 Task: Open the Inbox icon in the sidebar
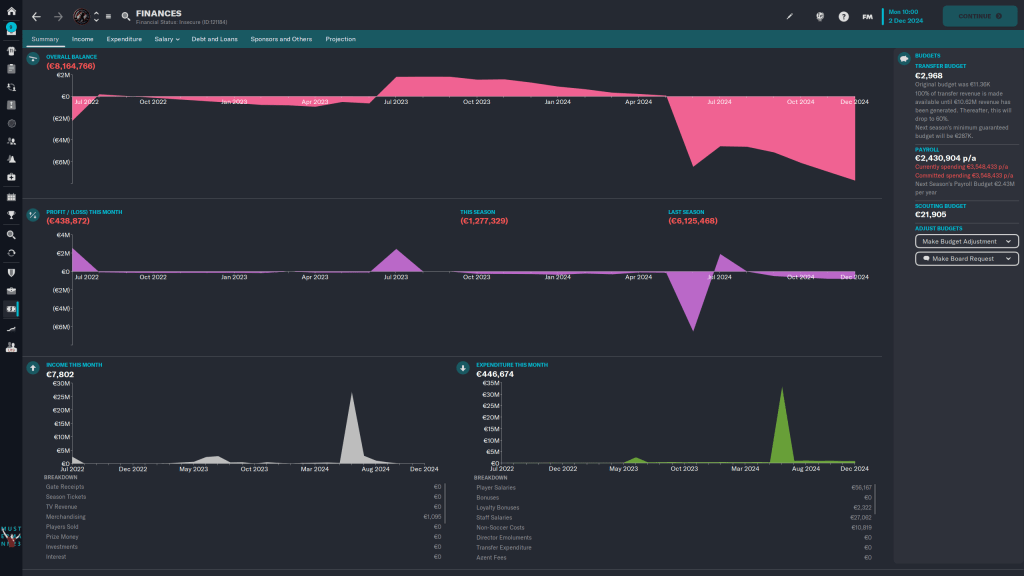pos(11,28)
